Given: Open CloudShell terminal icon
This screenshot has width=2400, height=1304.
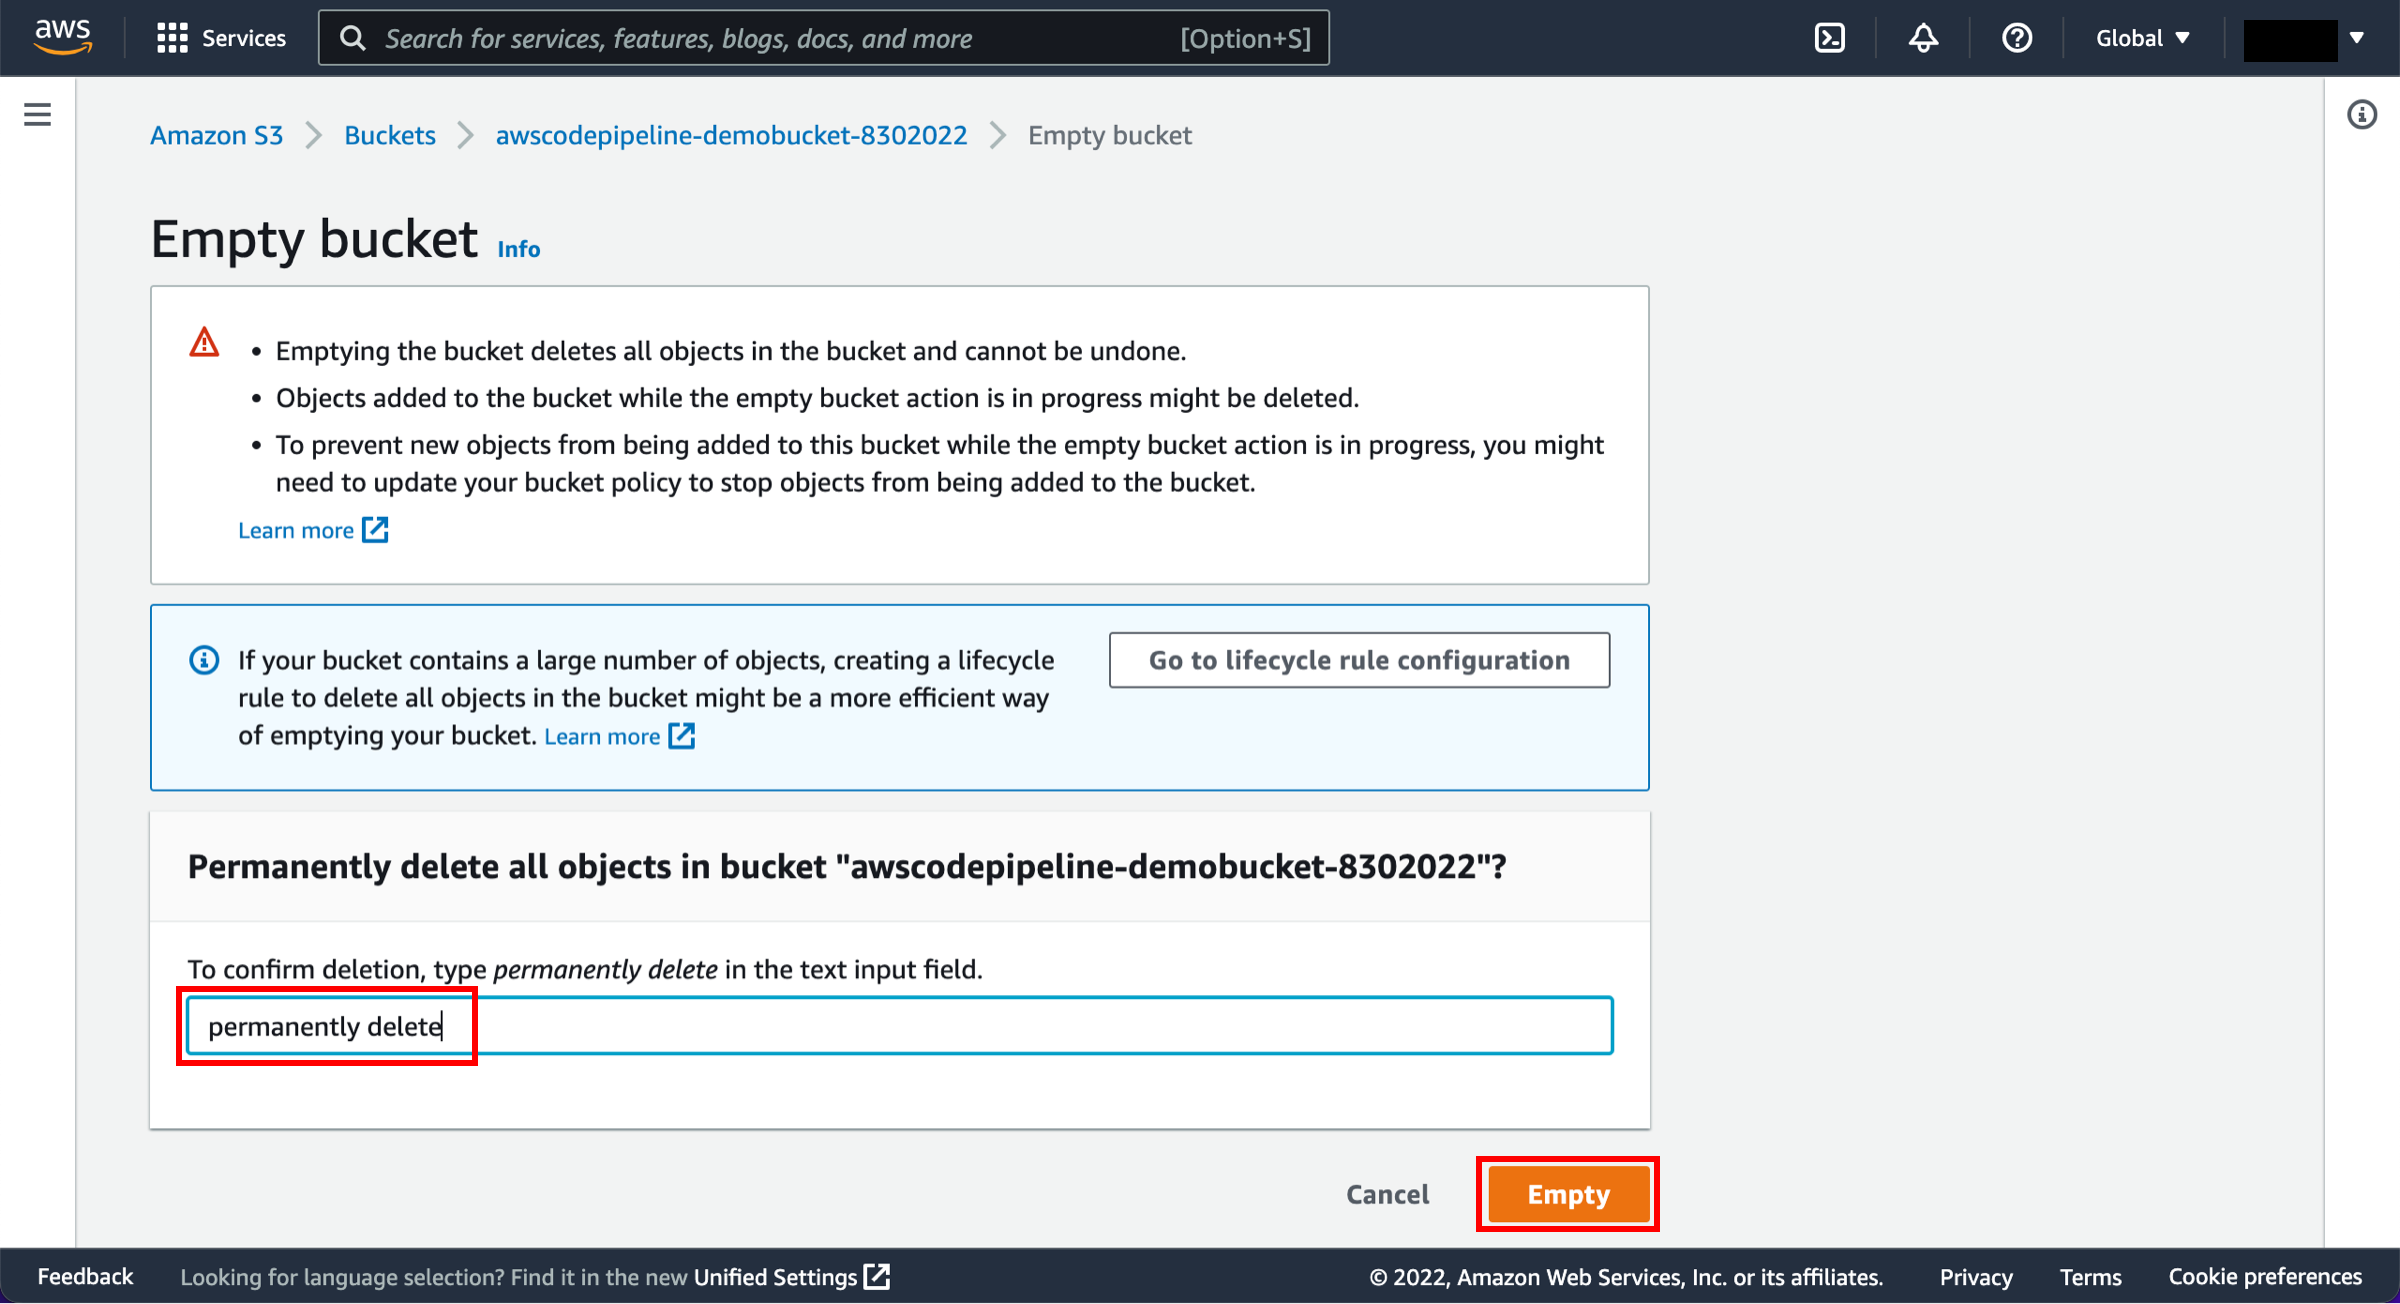Looking at the screenshot, I should click(1829, 38).
